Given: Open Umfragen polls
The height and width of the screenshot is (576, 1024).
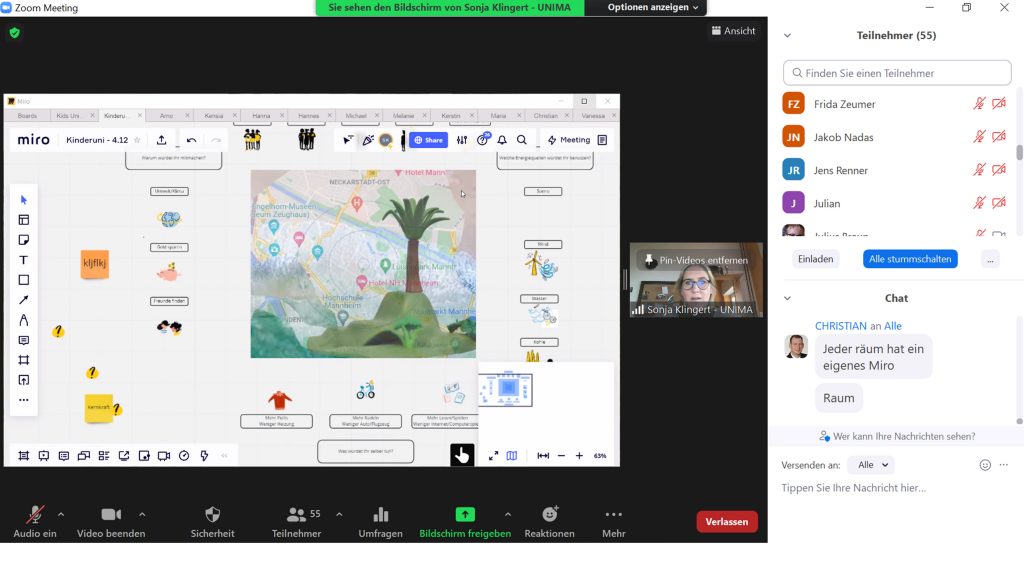Looking at the screenshot, I should click(380, 522).
